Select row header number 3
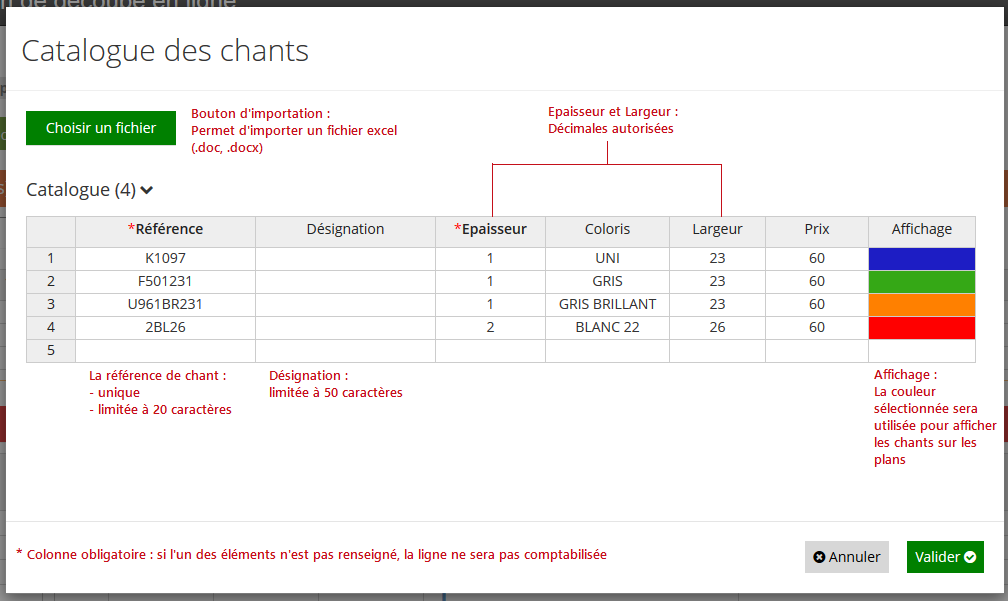The image size is (1008, 601). 51,305
